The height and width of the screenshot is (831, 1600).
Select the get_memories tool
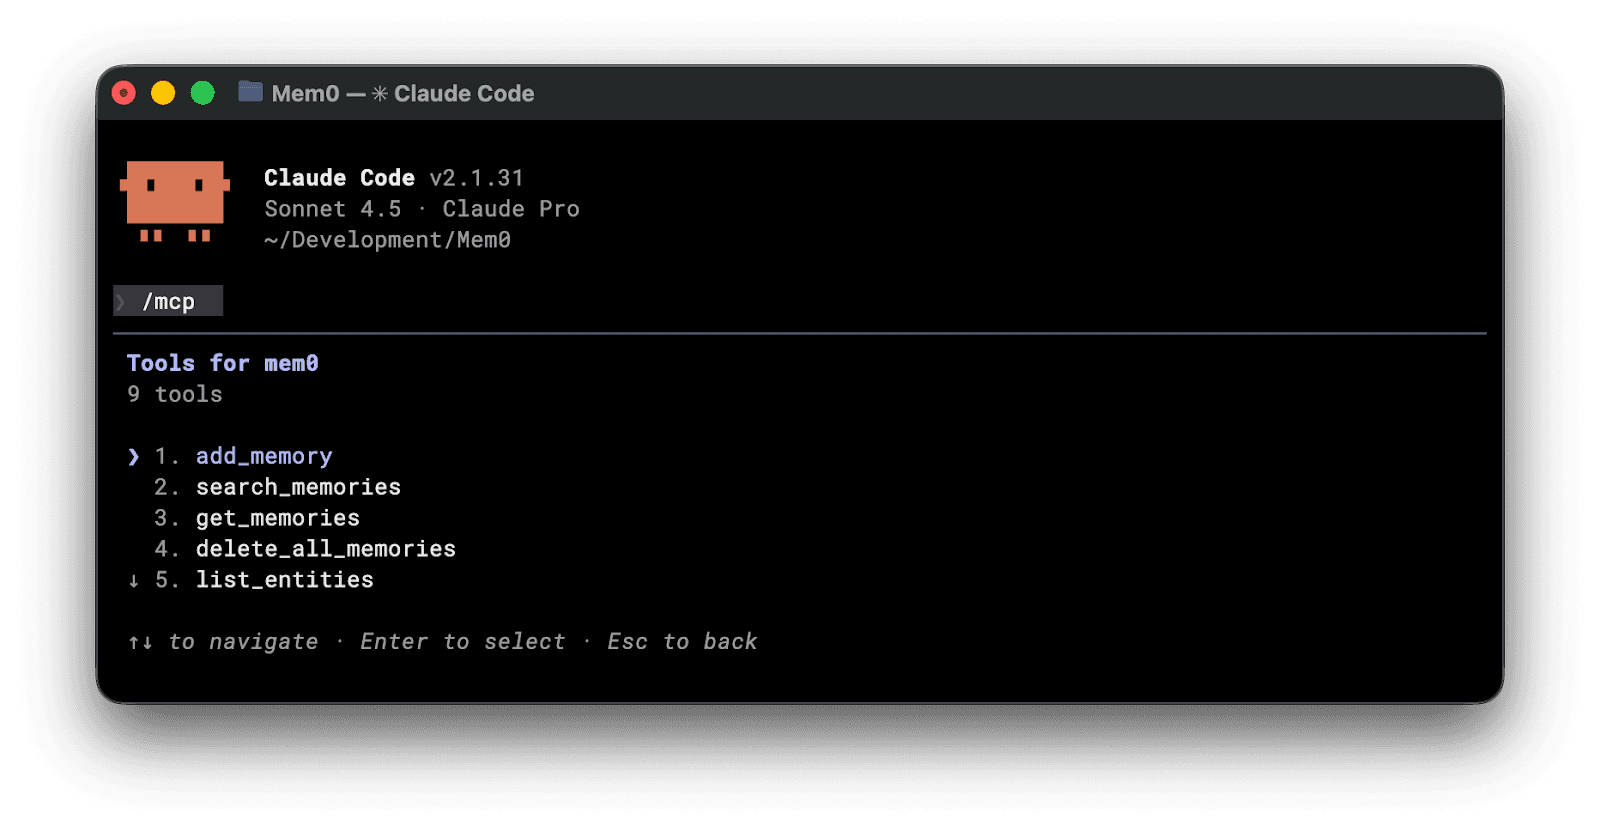tap(277, 518)
